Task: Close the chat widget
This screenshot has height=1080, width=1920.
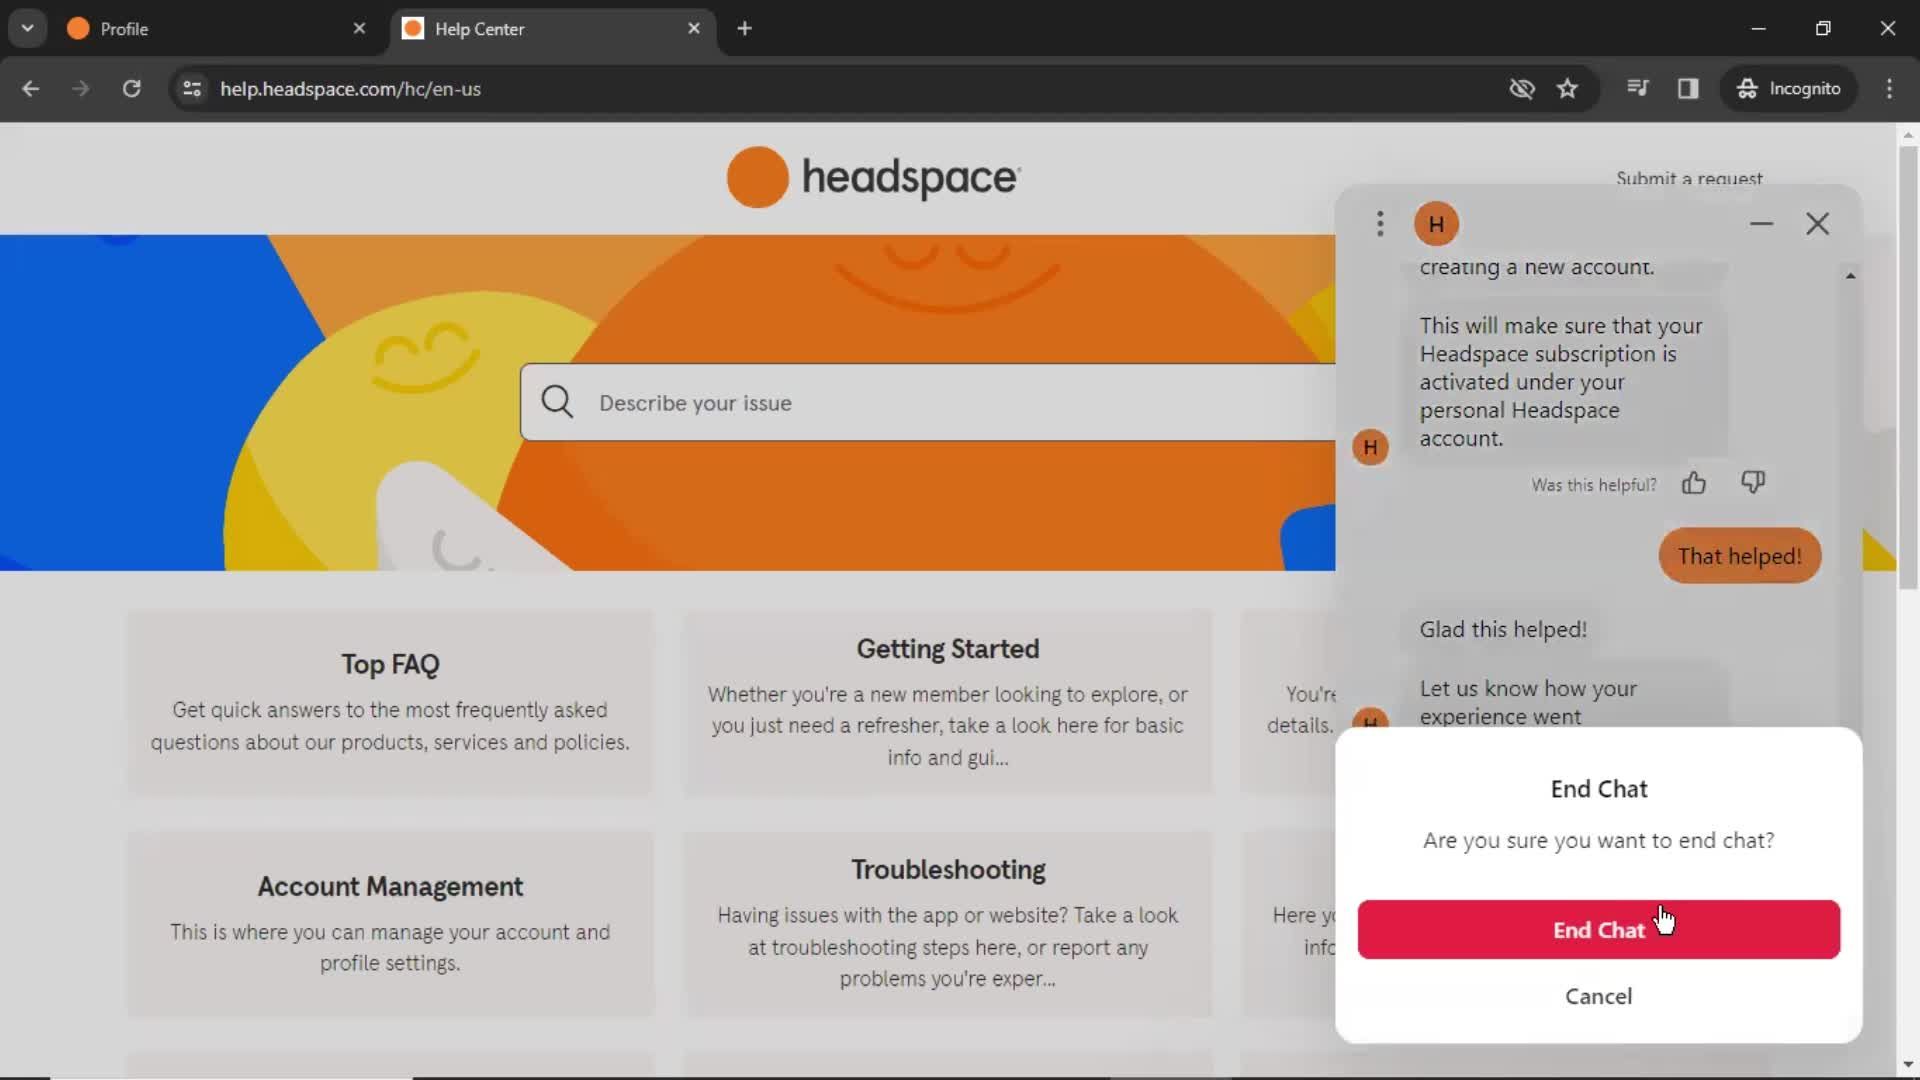Action: 1817,223
